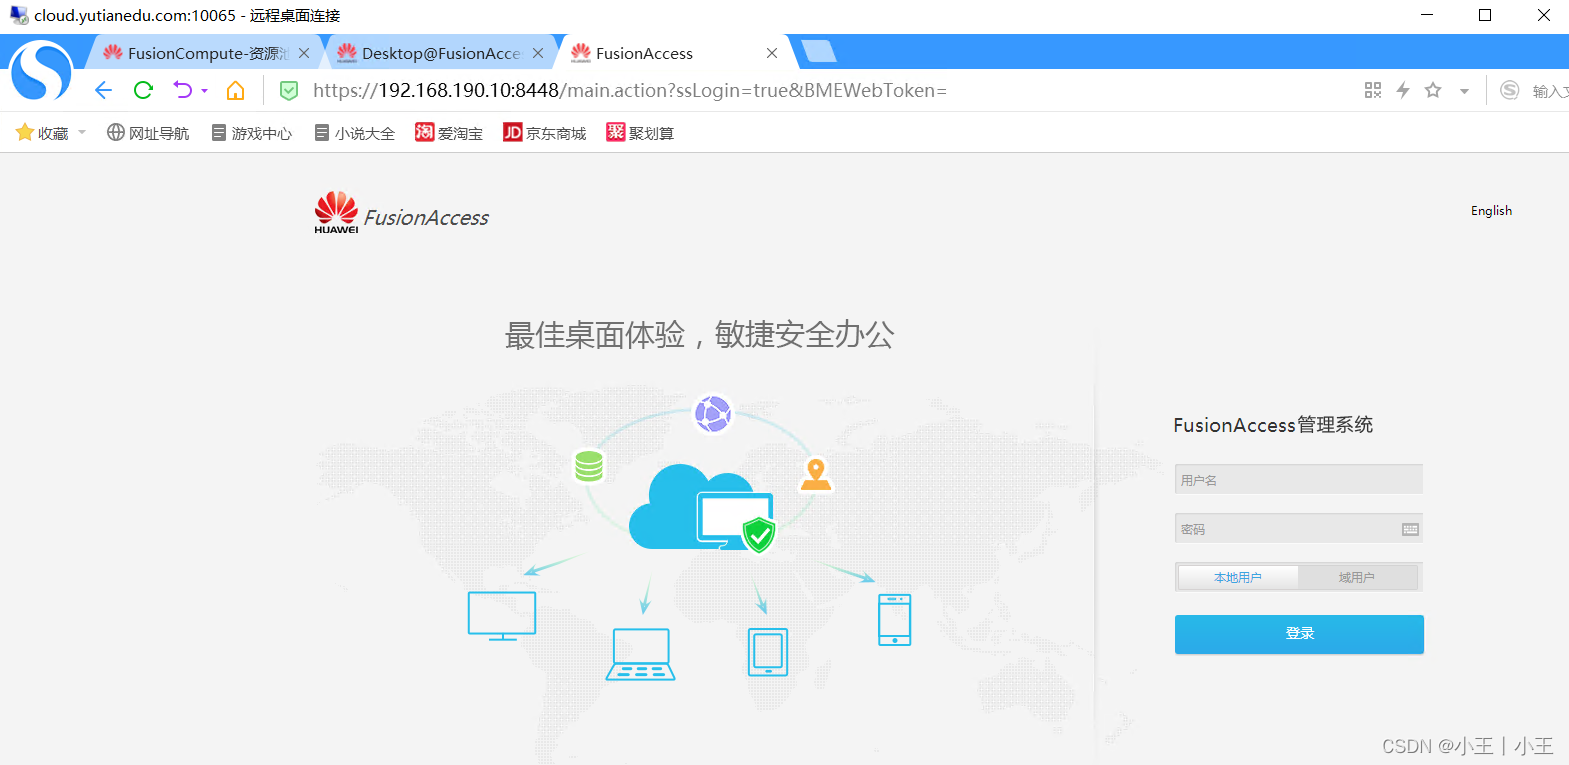The width and height of the screenshot is (1569, 765).
Task: Close the FusionCompute tab
Action: tap(304, 53)
